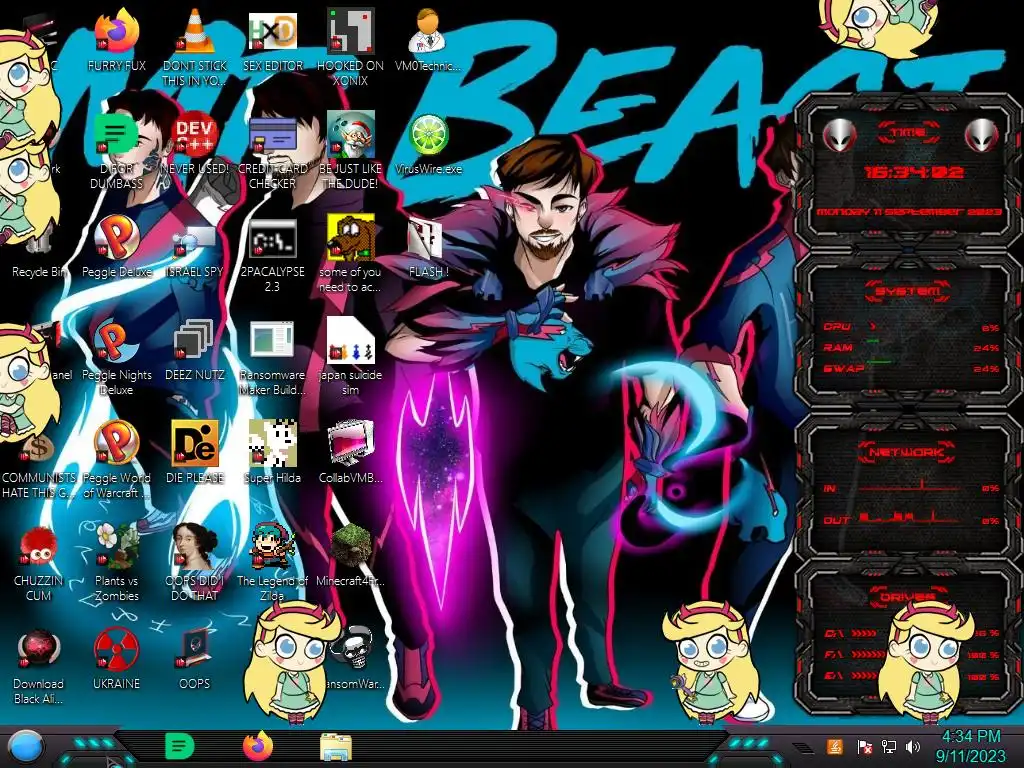Click the SYSTEM widget header

(909, 291)
